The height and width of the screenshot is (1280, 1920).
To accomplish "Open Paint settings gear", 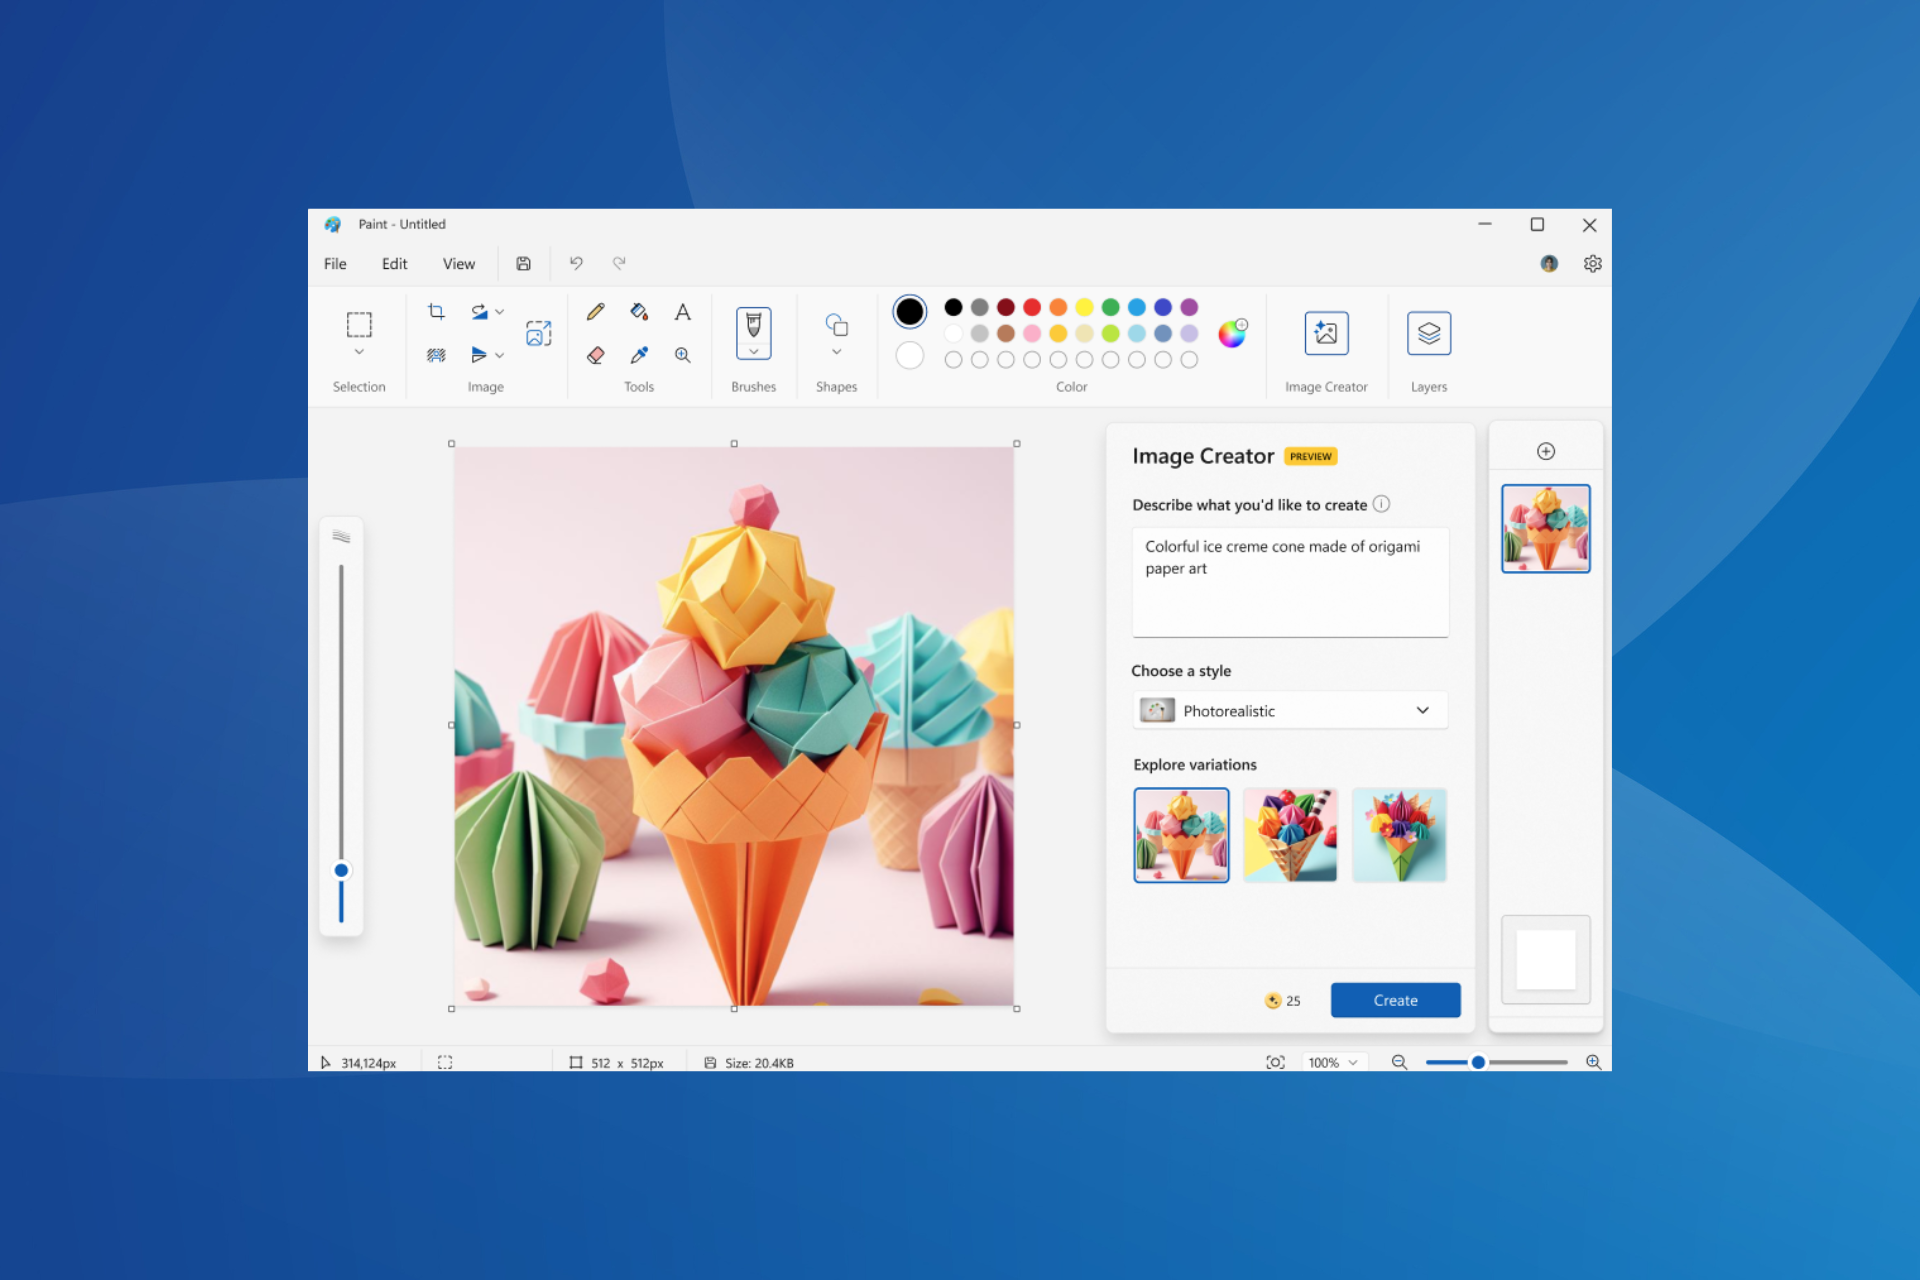I will tap(1593, 264).
